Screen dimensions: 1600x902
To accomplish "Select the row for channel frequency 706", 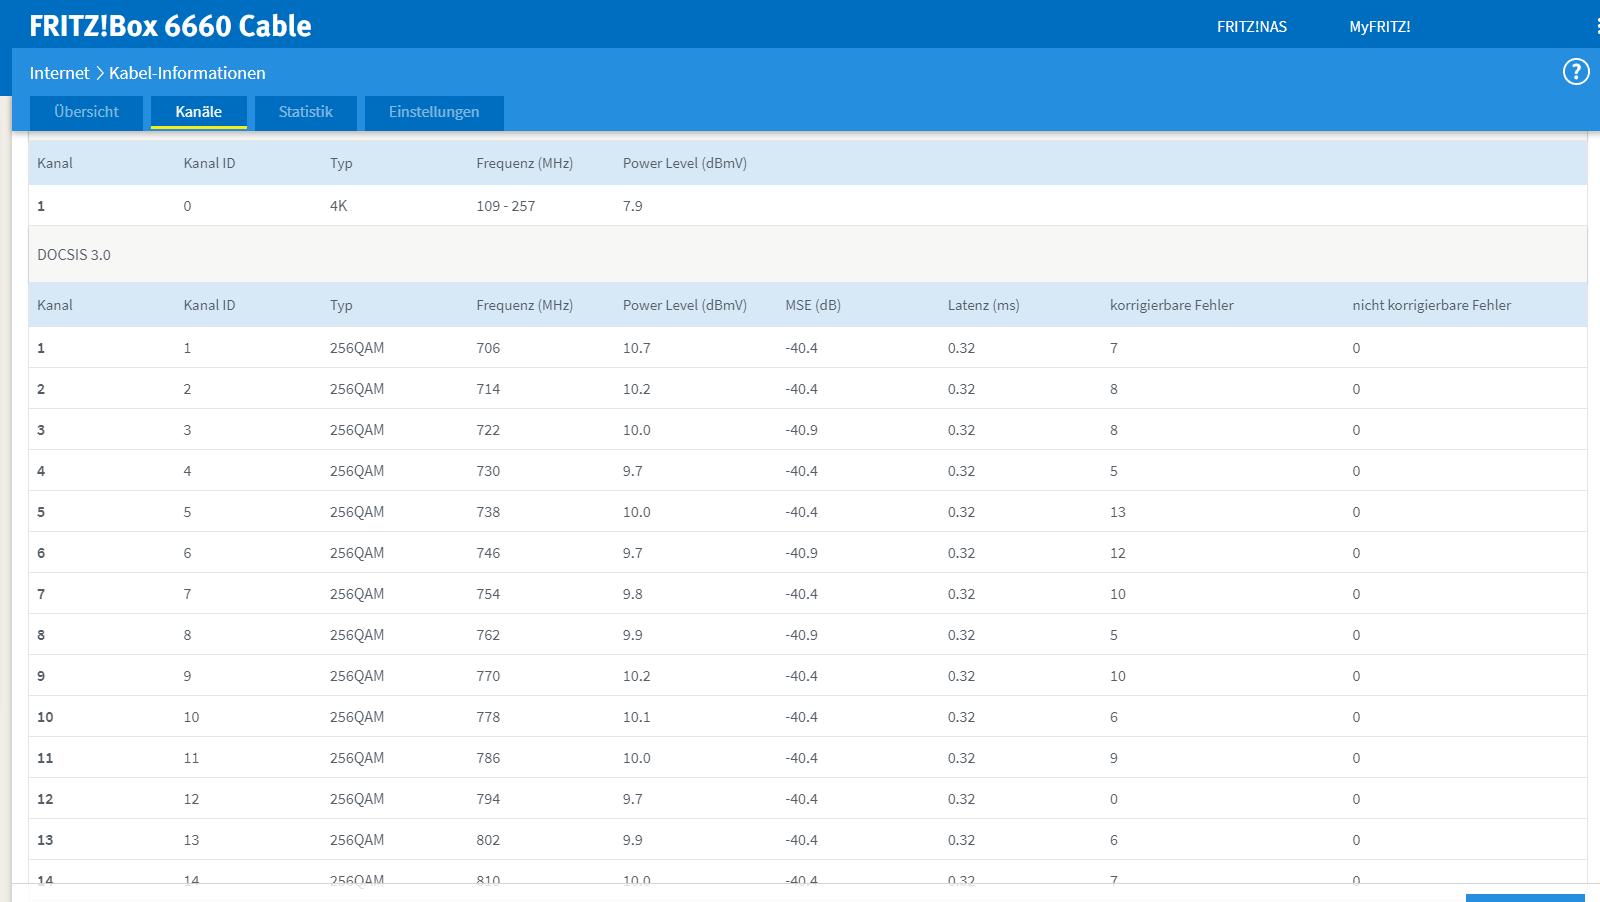I will coord(808,348).
